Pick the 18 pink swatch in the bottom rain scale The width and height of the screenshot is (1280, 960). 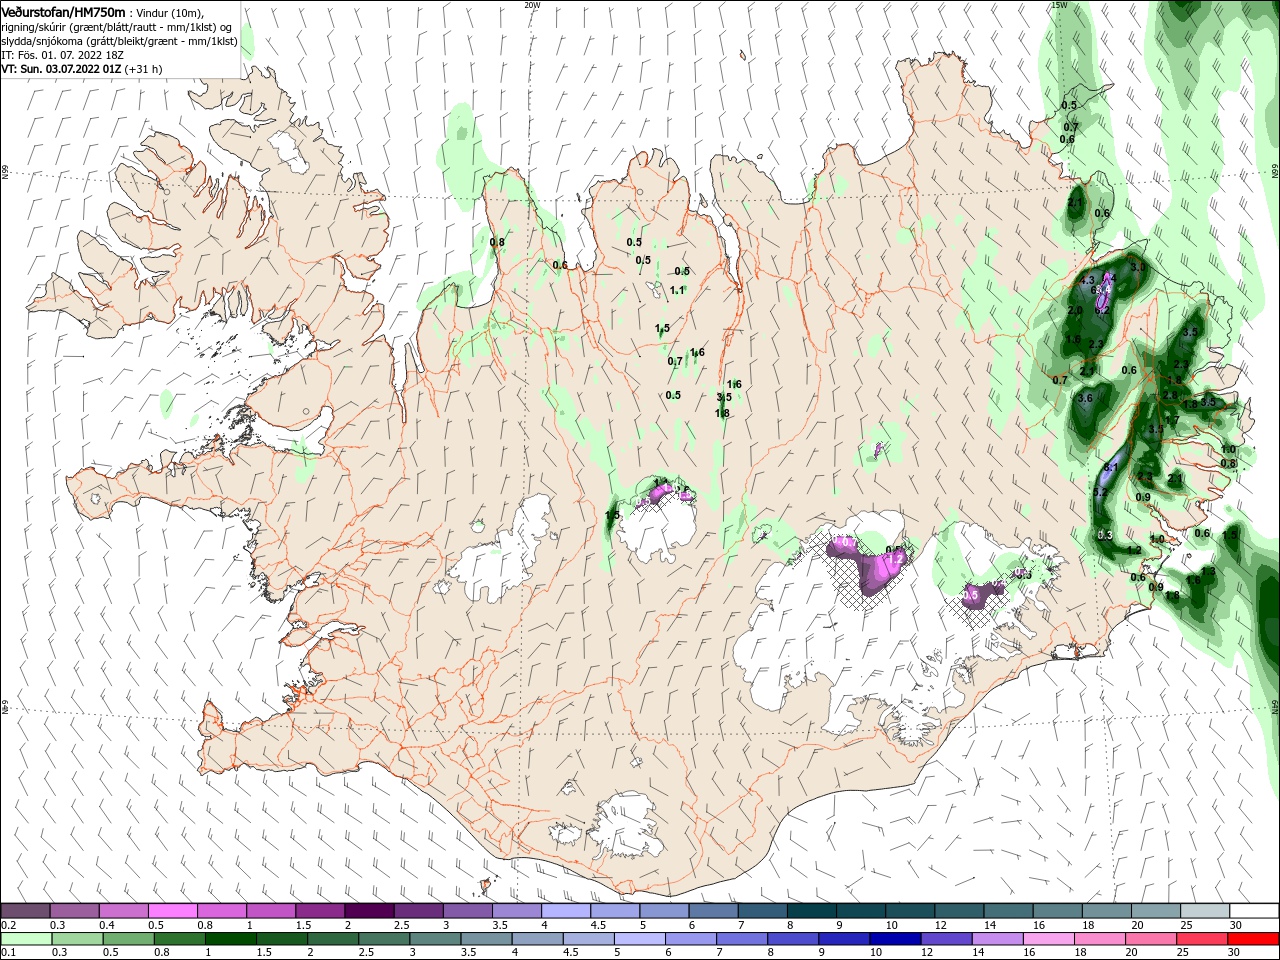1098,939
